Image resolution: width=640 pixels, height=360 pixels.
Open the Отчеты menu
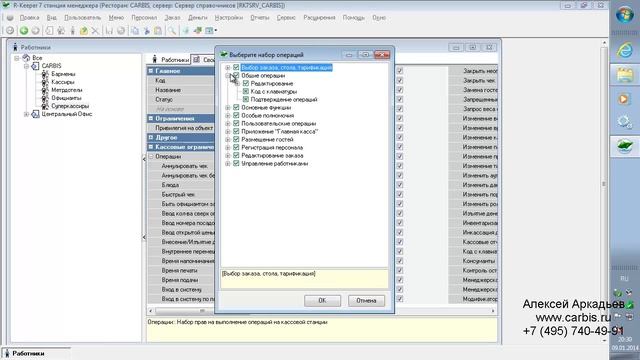pyautogui.click(x=260, y=18)
